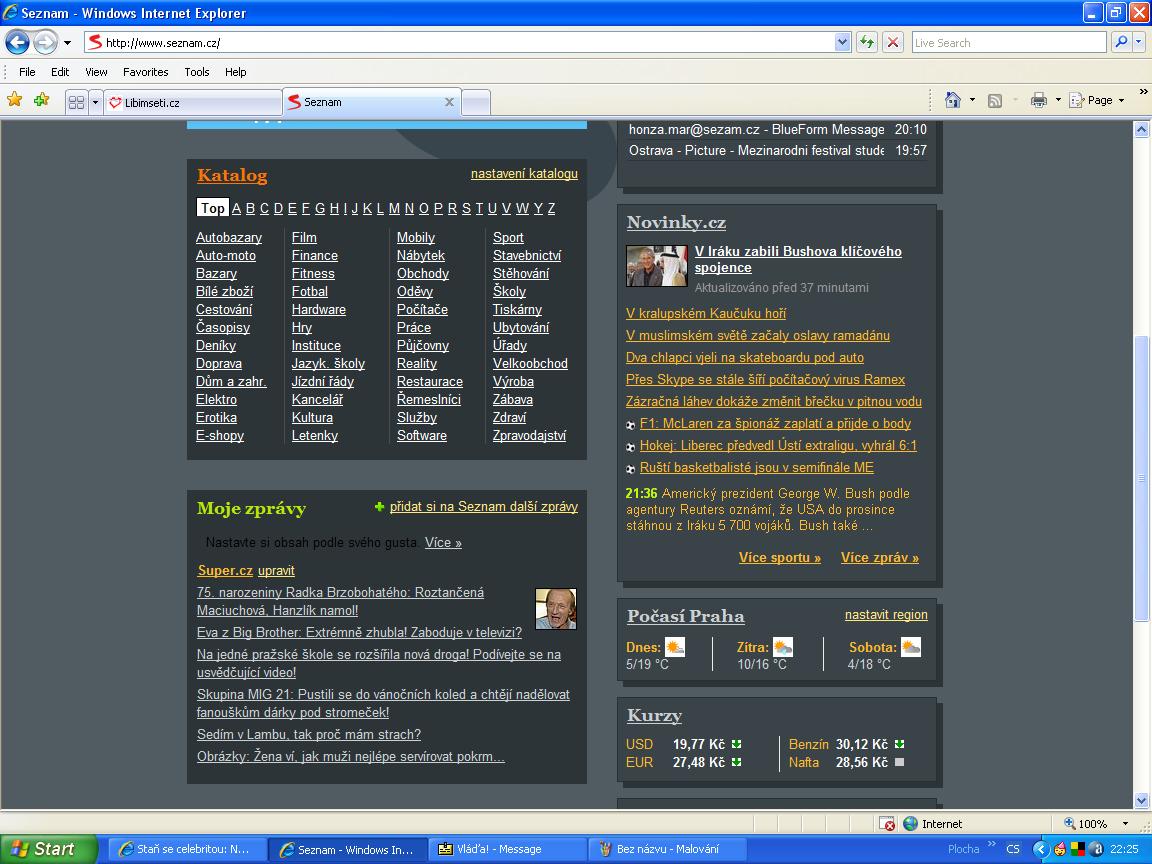Click the nastavení katalogu link
1152x864 pixels.
point(524,173)
